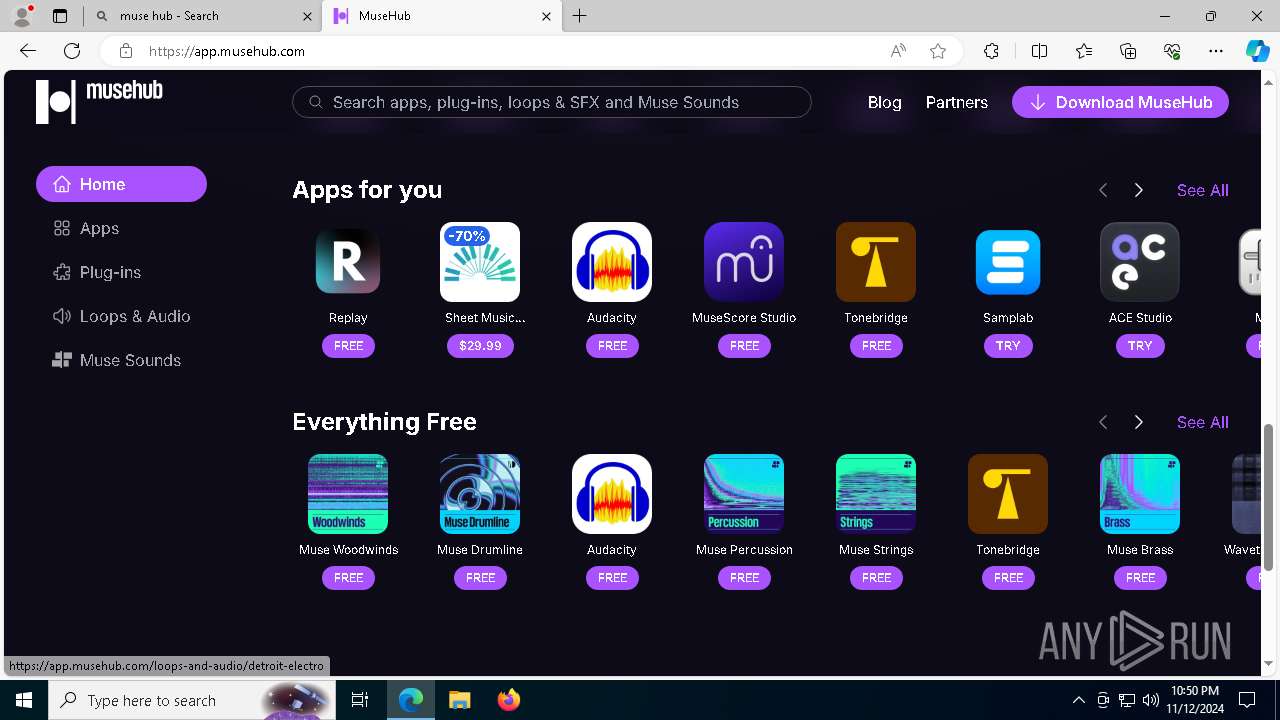The width and height of the screenshot is (1280, 720).
Task: Open the Muse Percussion icon
Action: [744, 494]
